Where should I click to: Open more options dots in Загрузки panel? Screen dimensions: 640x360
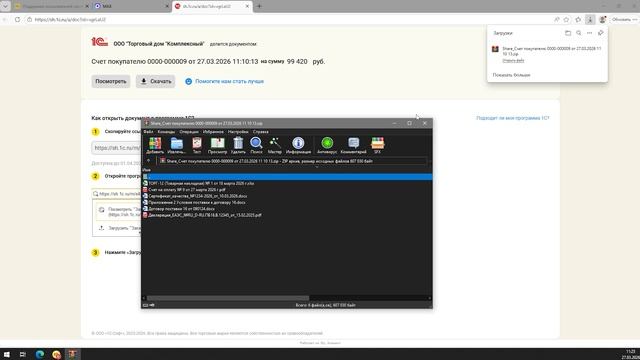(x=589, y=33)
